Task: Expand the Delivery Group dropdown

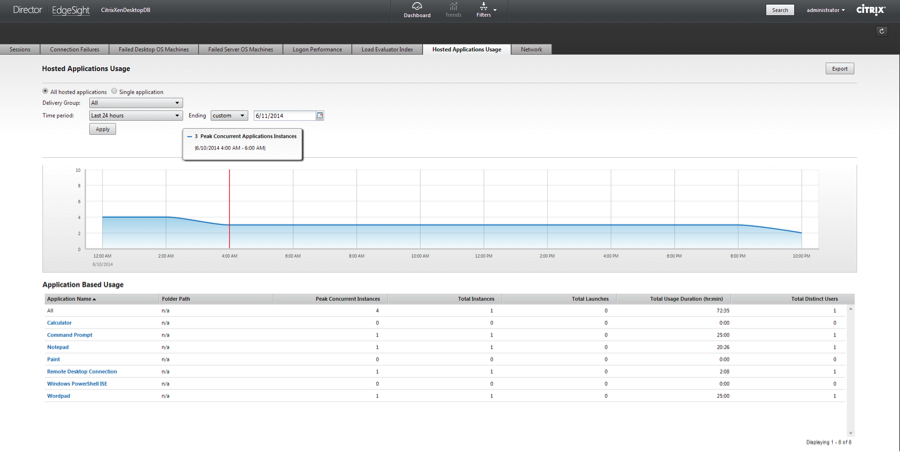Action: click(135, 103)
